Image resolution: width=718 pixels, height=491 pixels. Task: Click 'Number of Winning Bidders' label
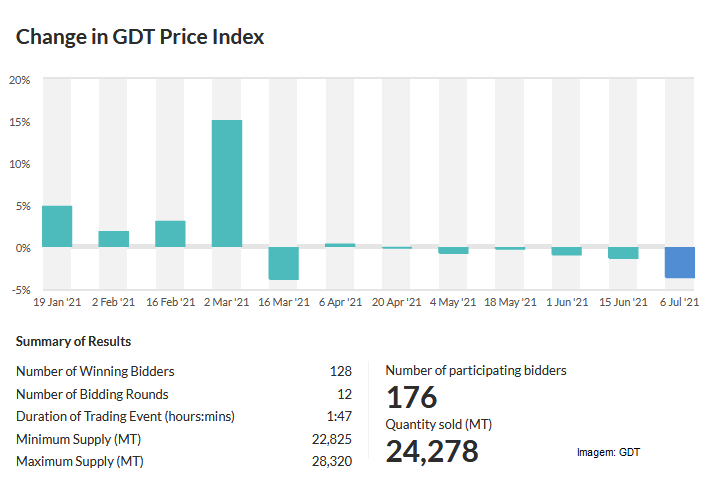point(95,371)
